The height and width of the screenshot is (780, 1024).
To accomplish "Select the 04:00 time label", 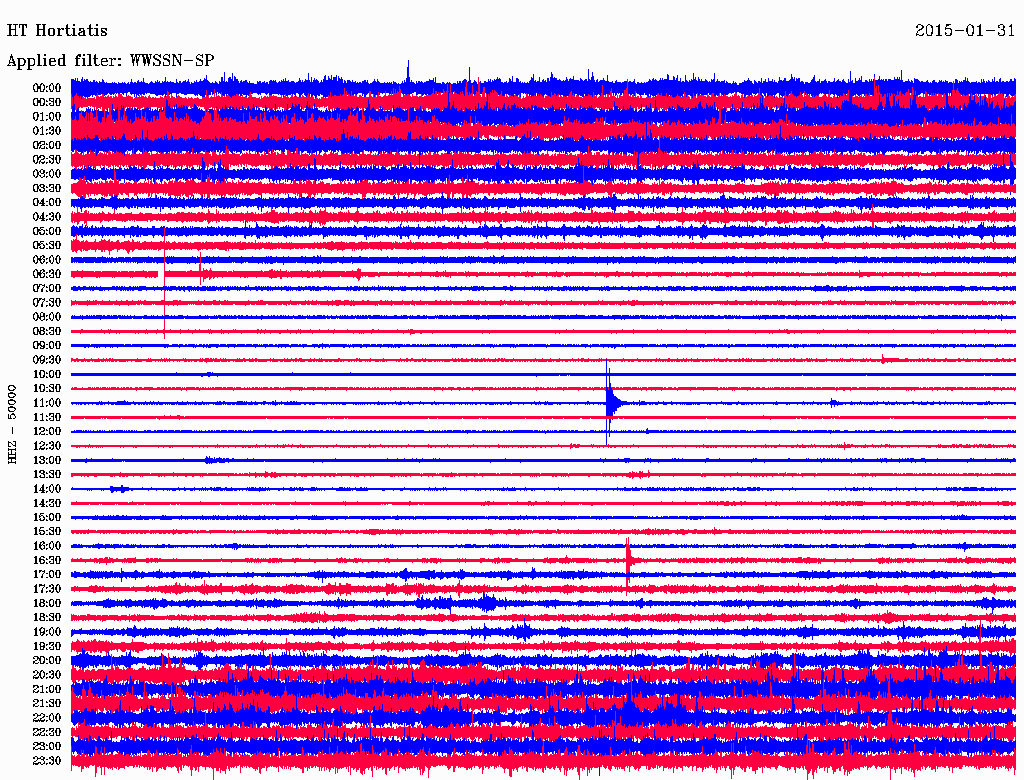I will pos(47,203).
